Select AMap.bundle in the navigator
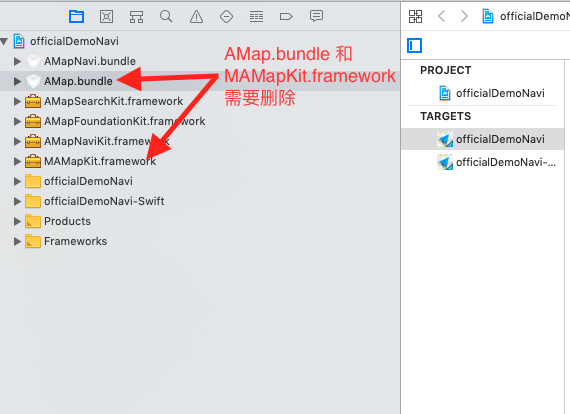Viewport: 570px width, 414px height. [78, 81]
